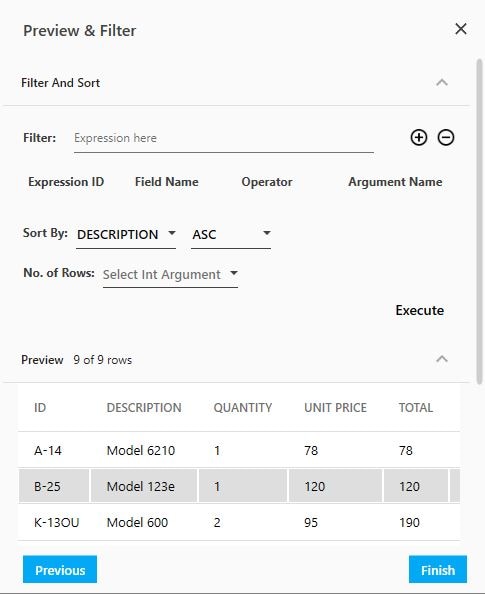
Task: Open the Sort By DESCRIPTION dropdown
Action: tap(126, 234)
